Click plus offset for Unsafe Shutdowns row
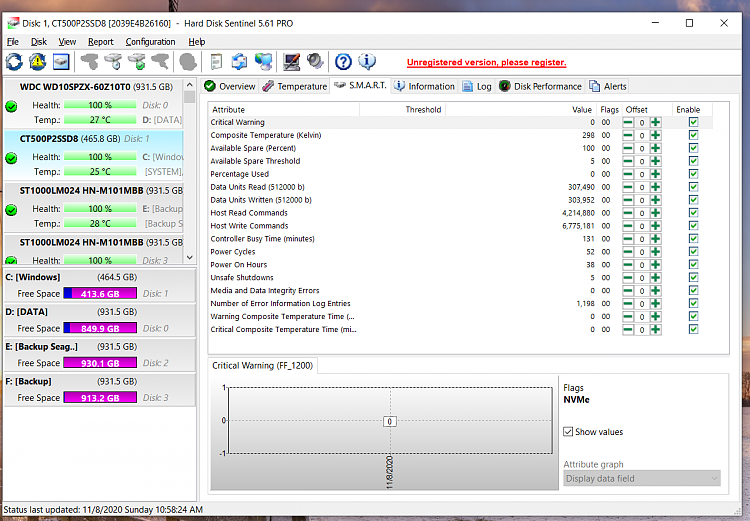This screenshot has width=750, height=521. [x=656, y=277]
